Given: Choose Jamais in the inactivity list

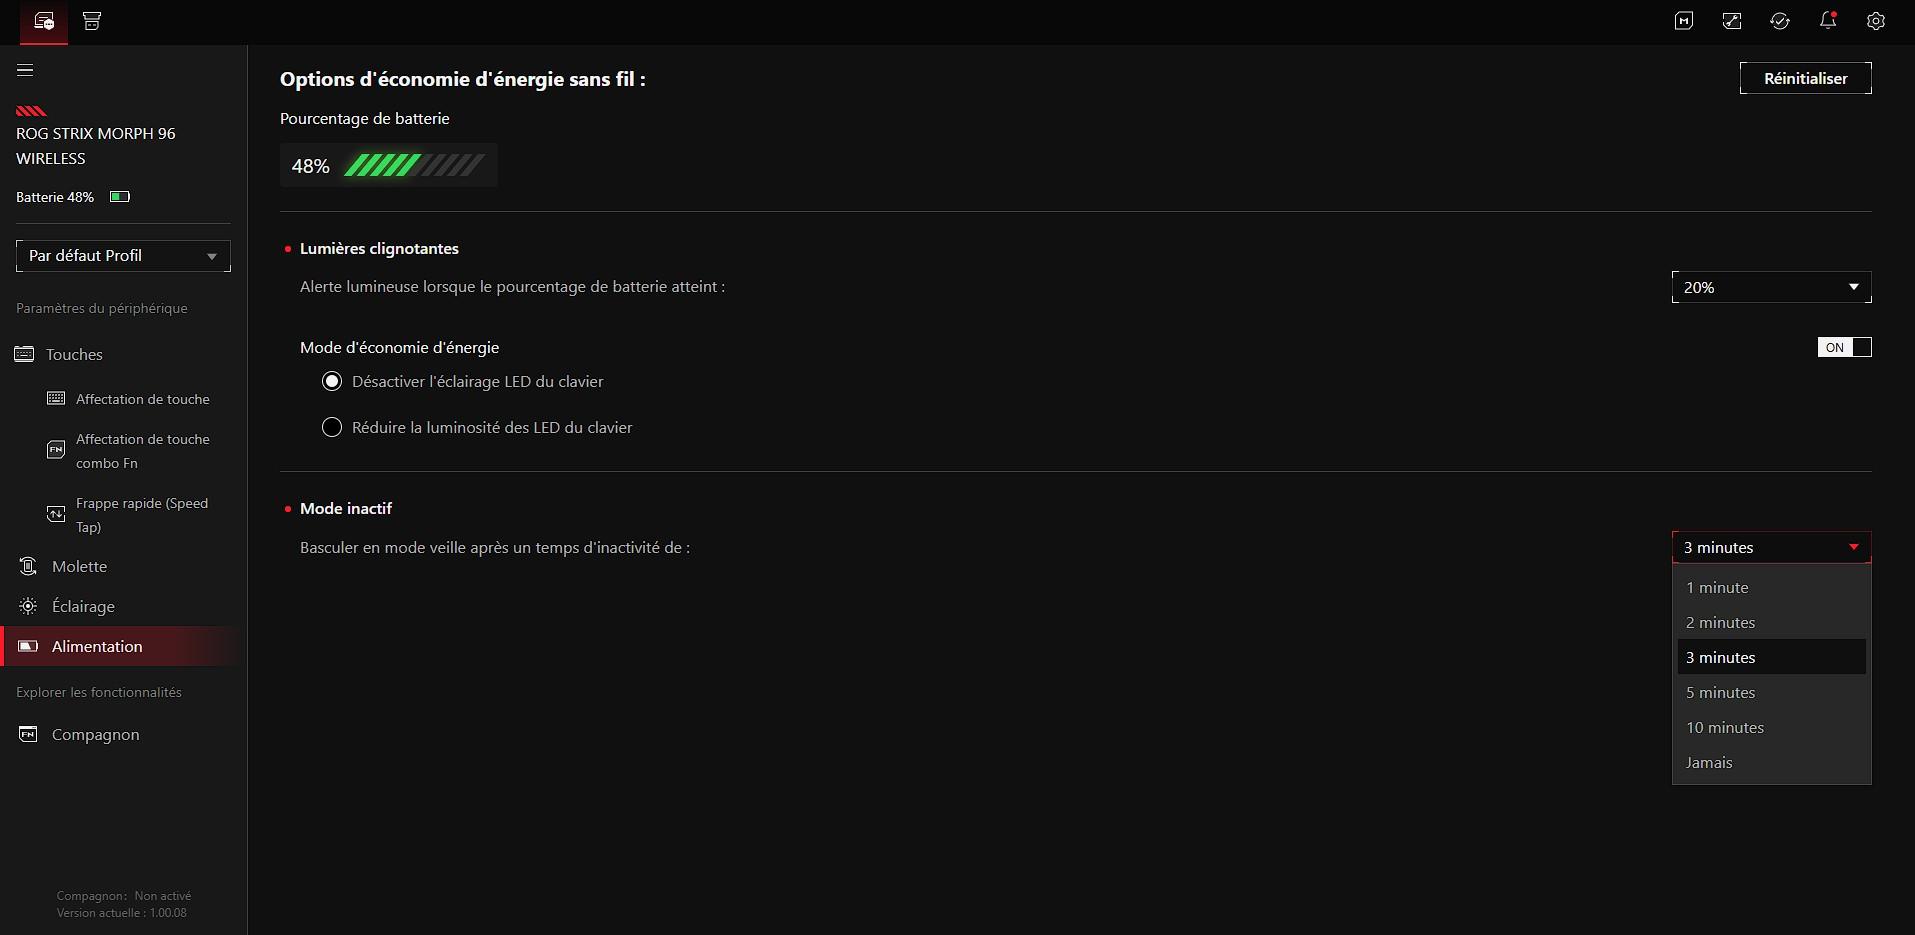Looking at the screenshot, I should tap(1709, 762).
